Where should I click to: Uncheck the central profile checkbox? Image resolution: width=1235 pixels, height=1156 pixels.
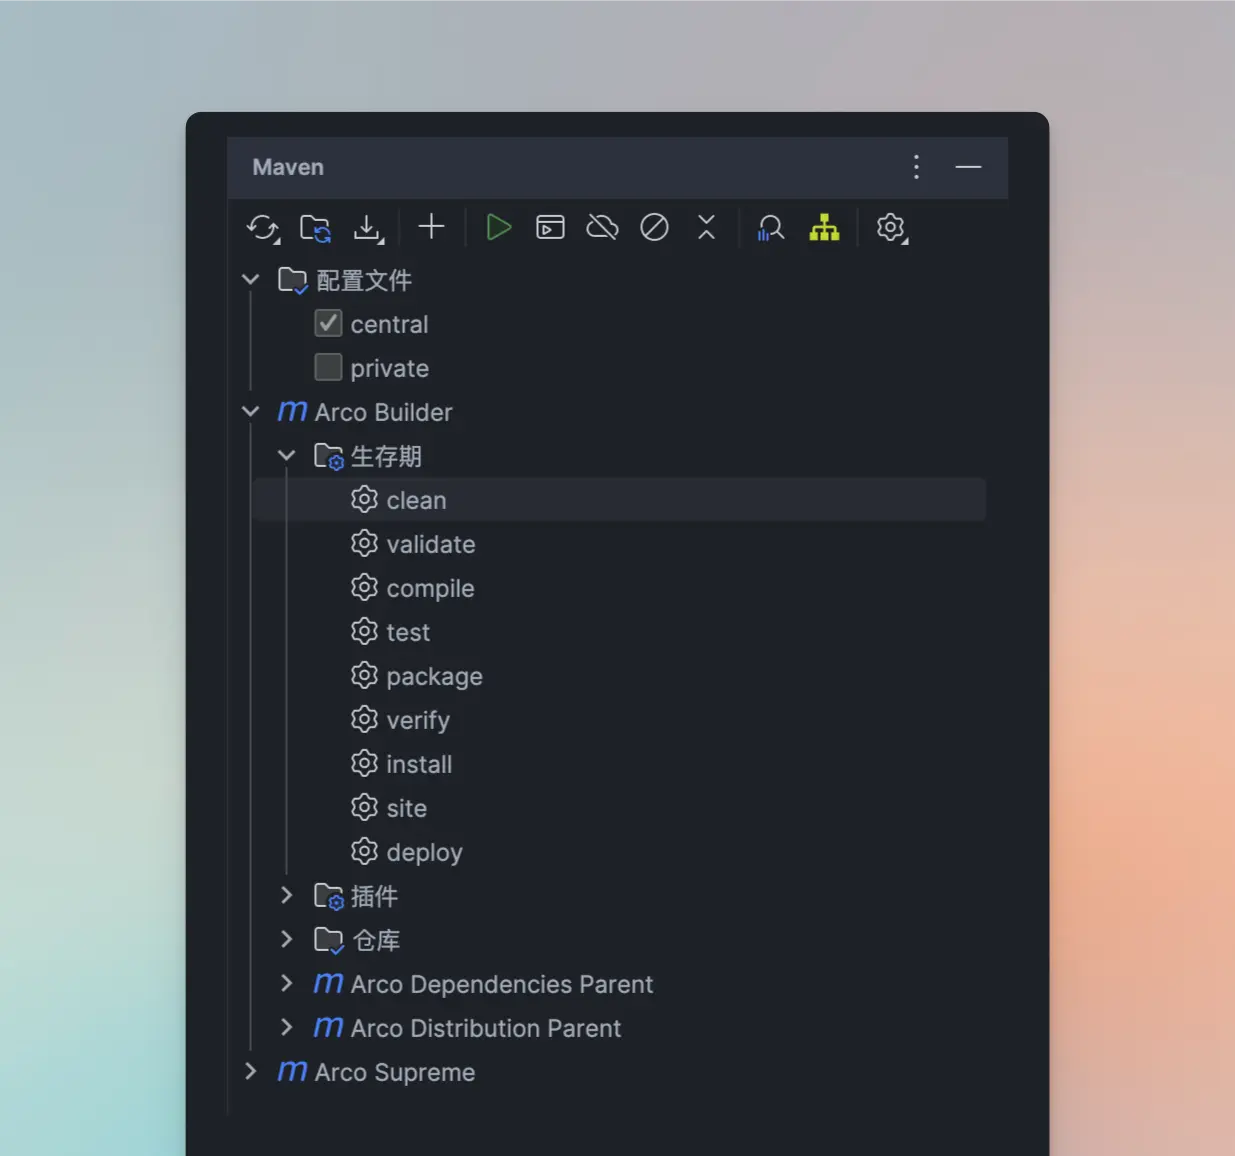pyautogui.click(x=328, y=323)
